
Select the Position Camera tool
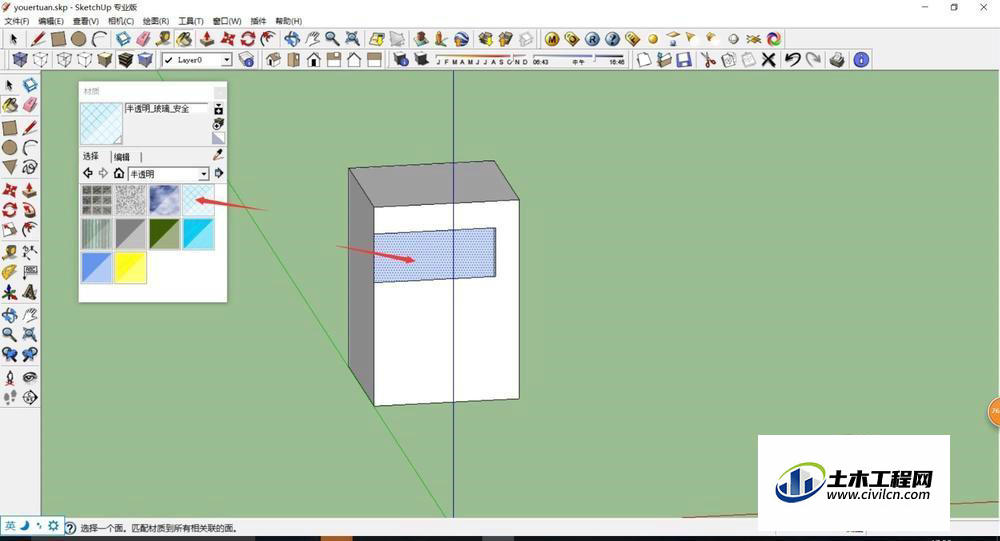point(10,378)
